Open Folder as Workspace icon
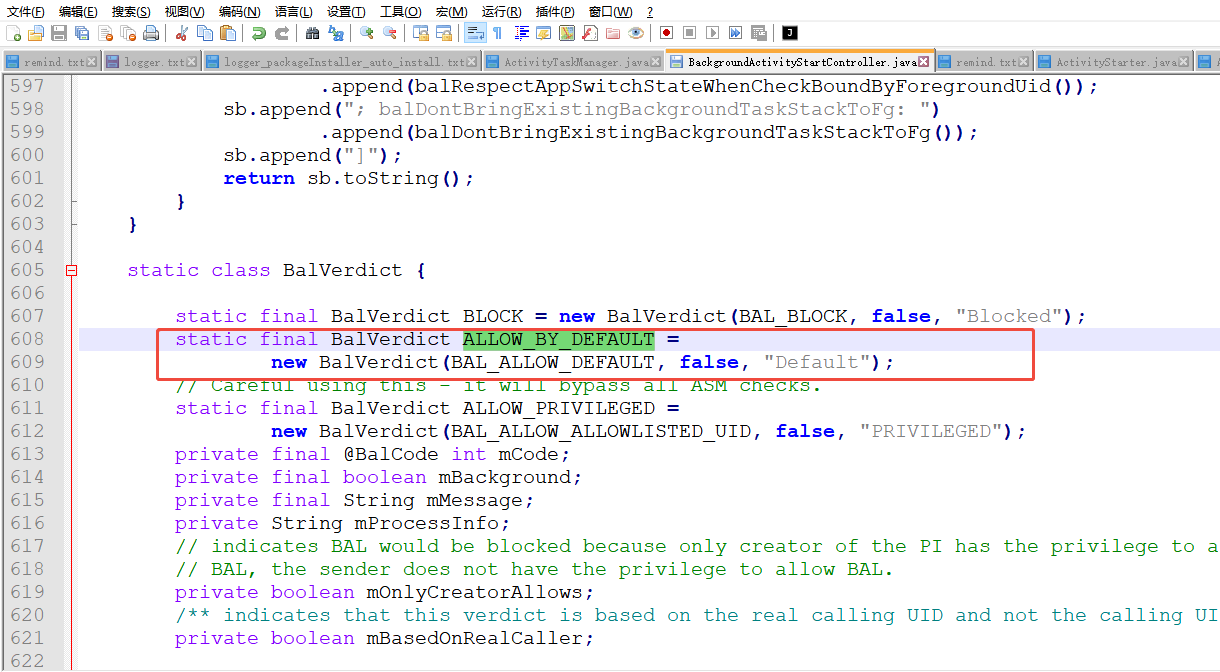 (612, 33)
